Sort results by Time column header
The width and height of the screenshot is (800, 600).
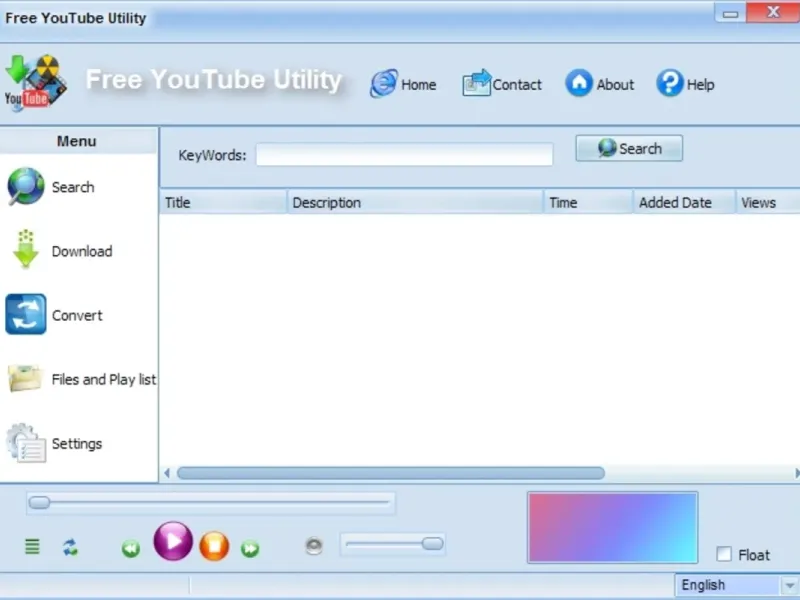click(588, 203)
